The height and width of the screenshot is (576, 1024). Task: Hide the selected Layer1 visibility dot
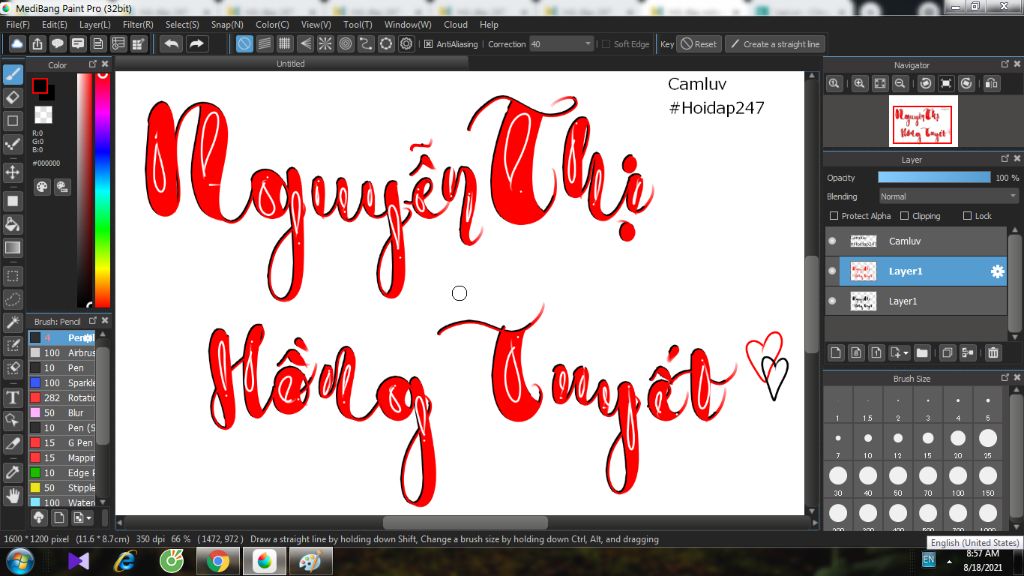click(832, 271)
